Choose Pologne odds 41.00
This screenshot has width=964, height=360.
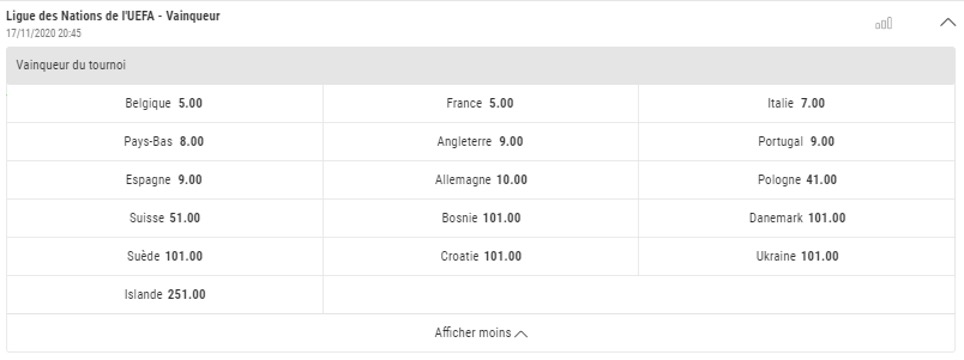(x=797, y=179)
